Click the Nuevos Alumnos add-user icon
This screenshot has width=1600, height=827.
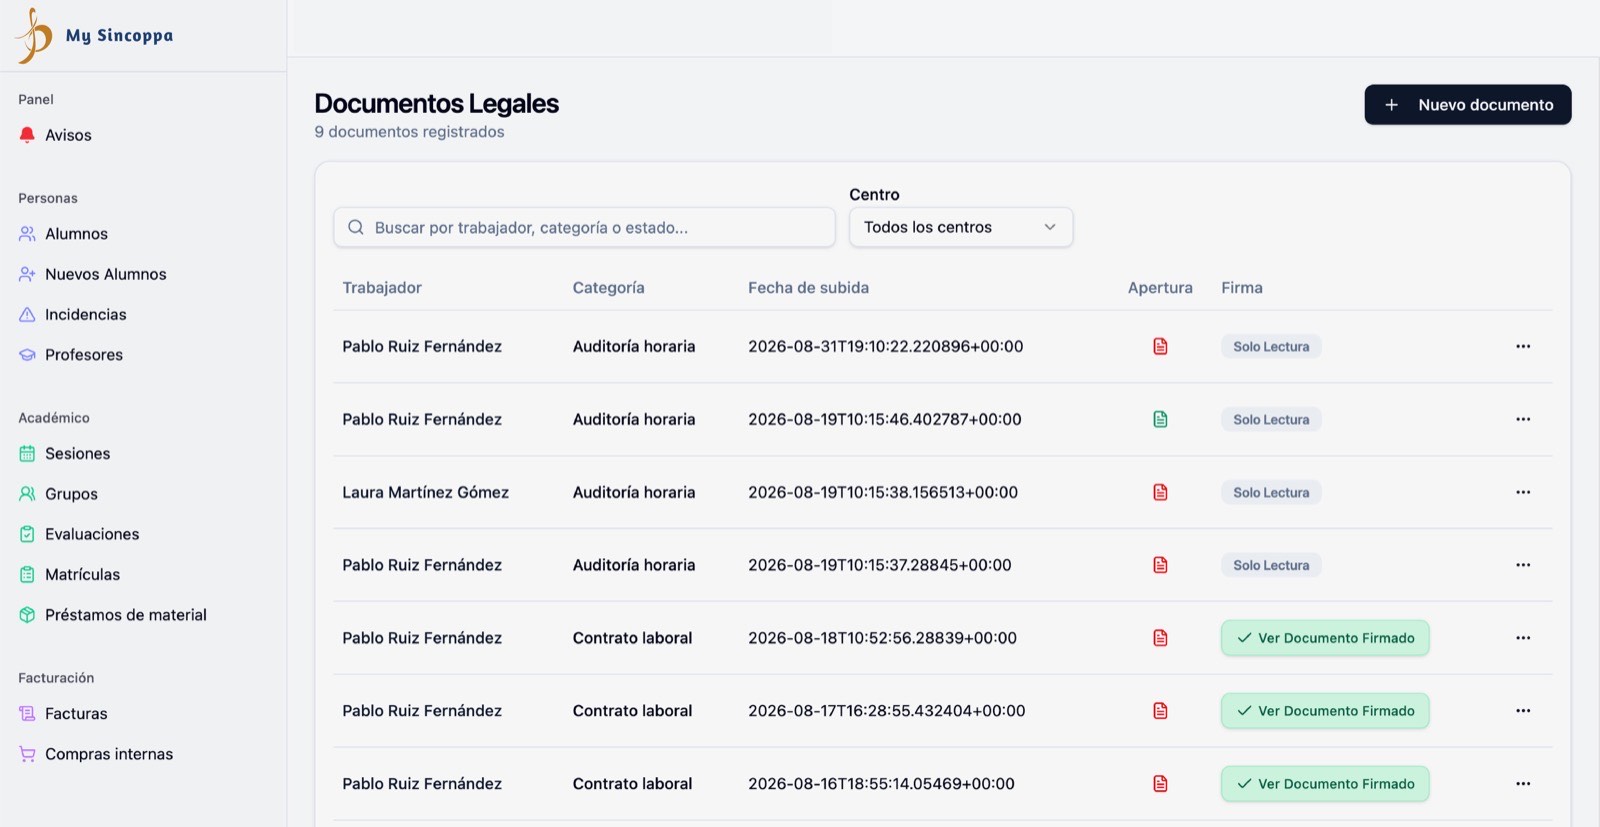tap(27, 274)
